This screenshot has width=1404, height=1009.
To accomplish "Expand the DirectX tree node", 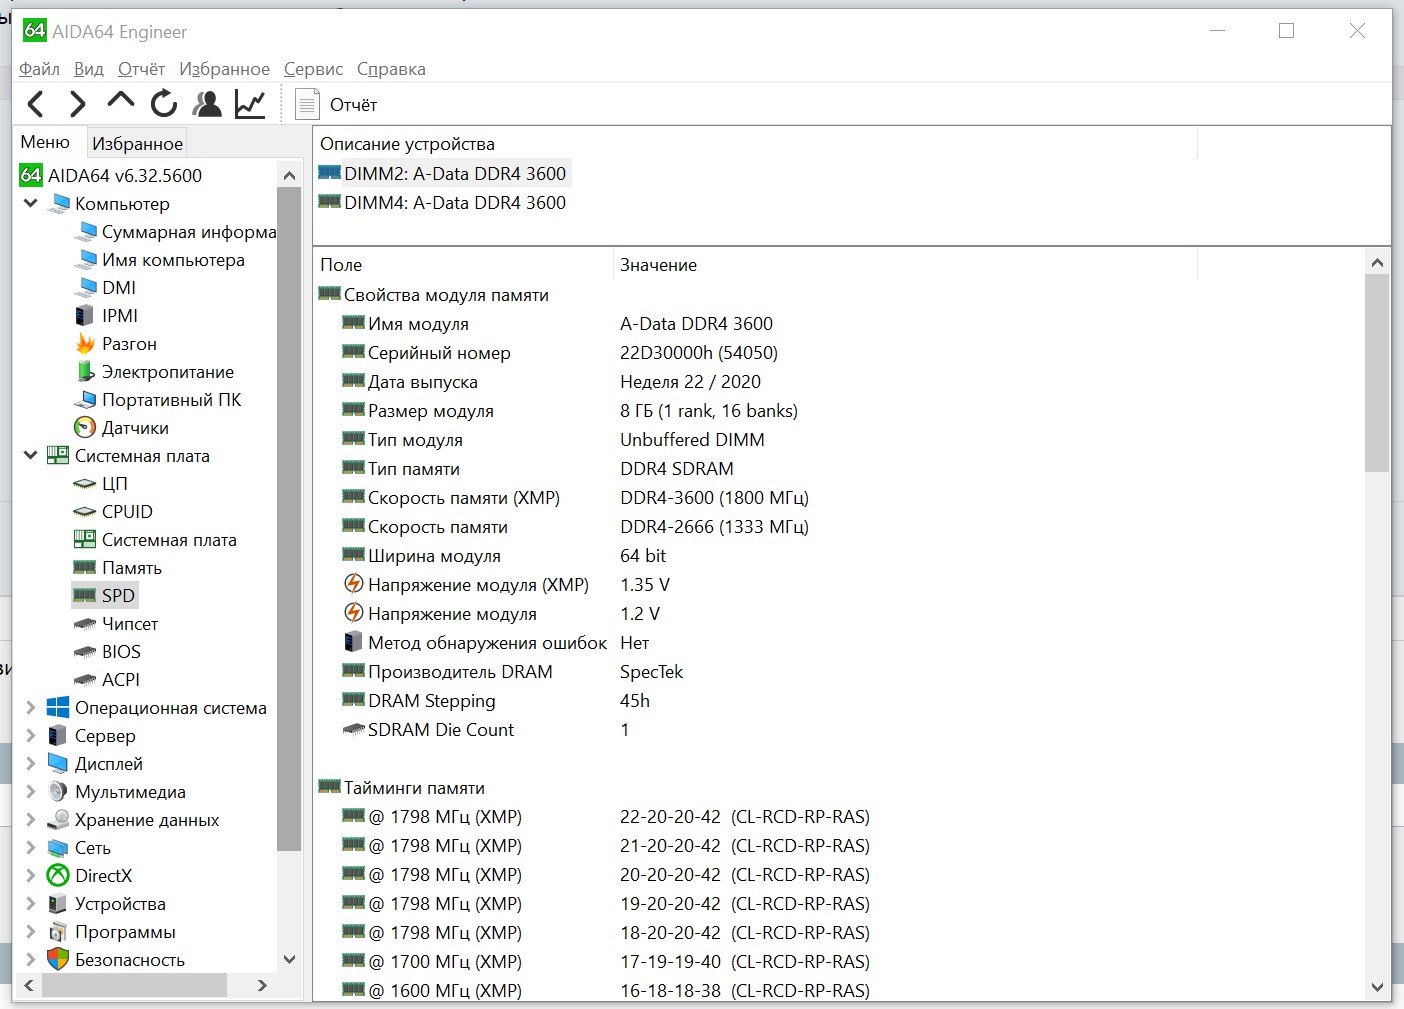I will pos(31,875).
